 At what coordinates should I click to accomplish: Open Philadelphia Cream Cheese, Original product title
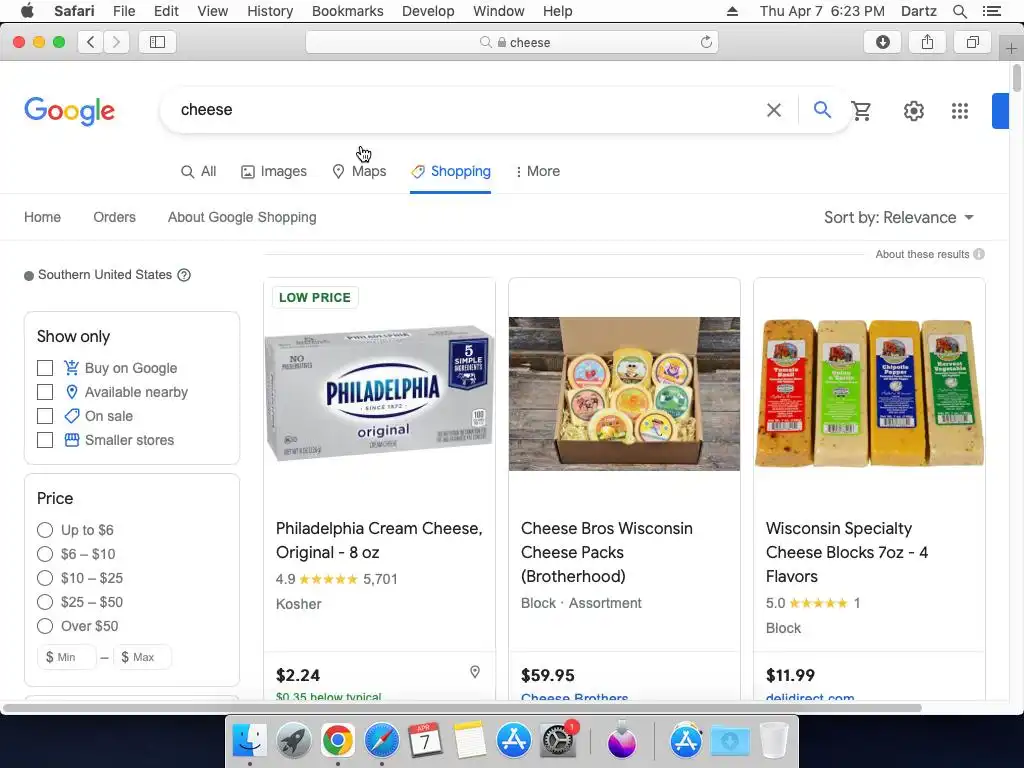coord(379,540)
